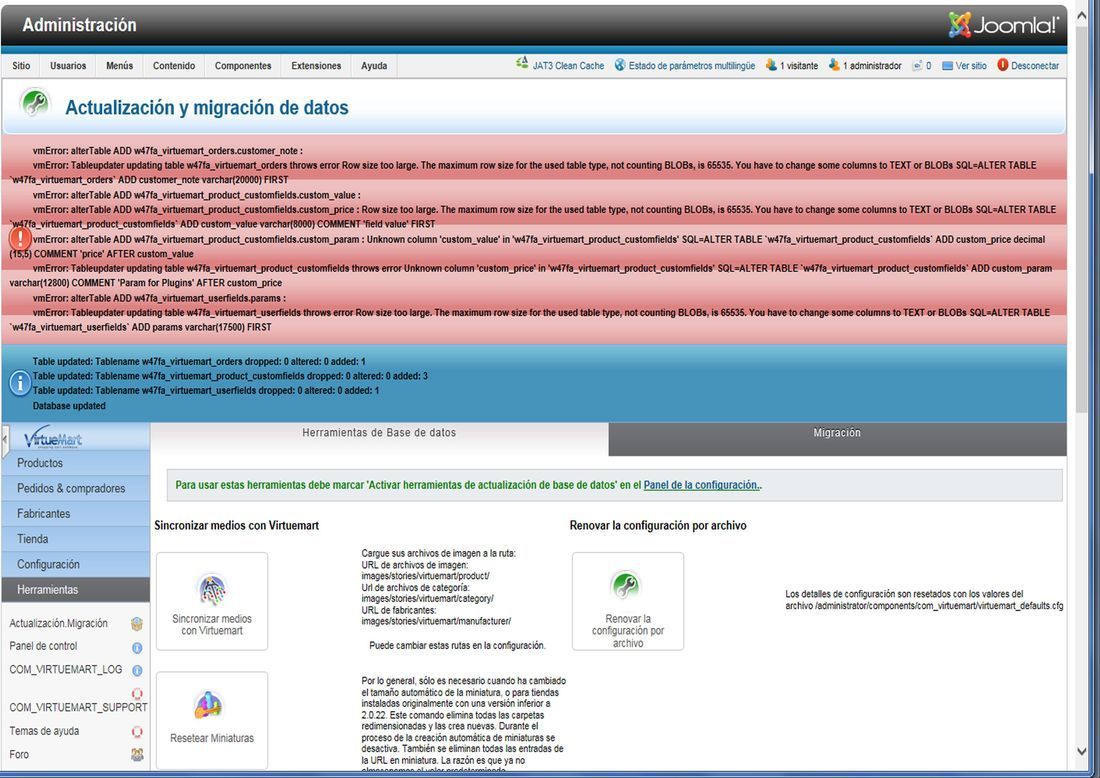
Task: Click the red error exclamation icon
Action: (20, 239)
